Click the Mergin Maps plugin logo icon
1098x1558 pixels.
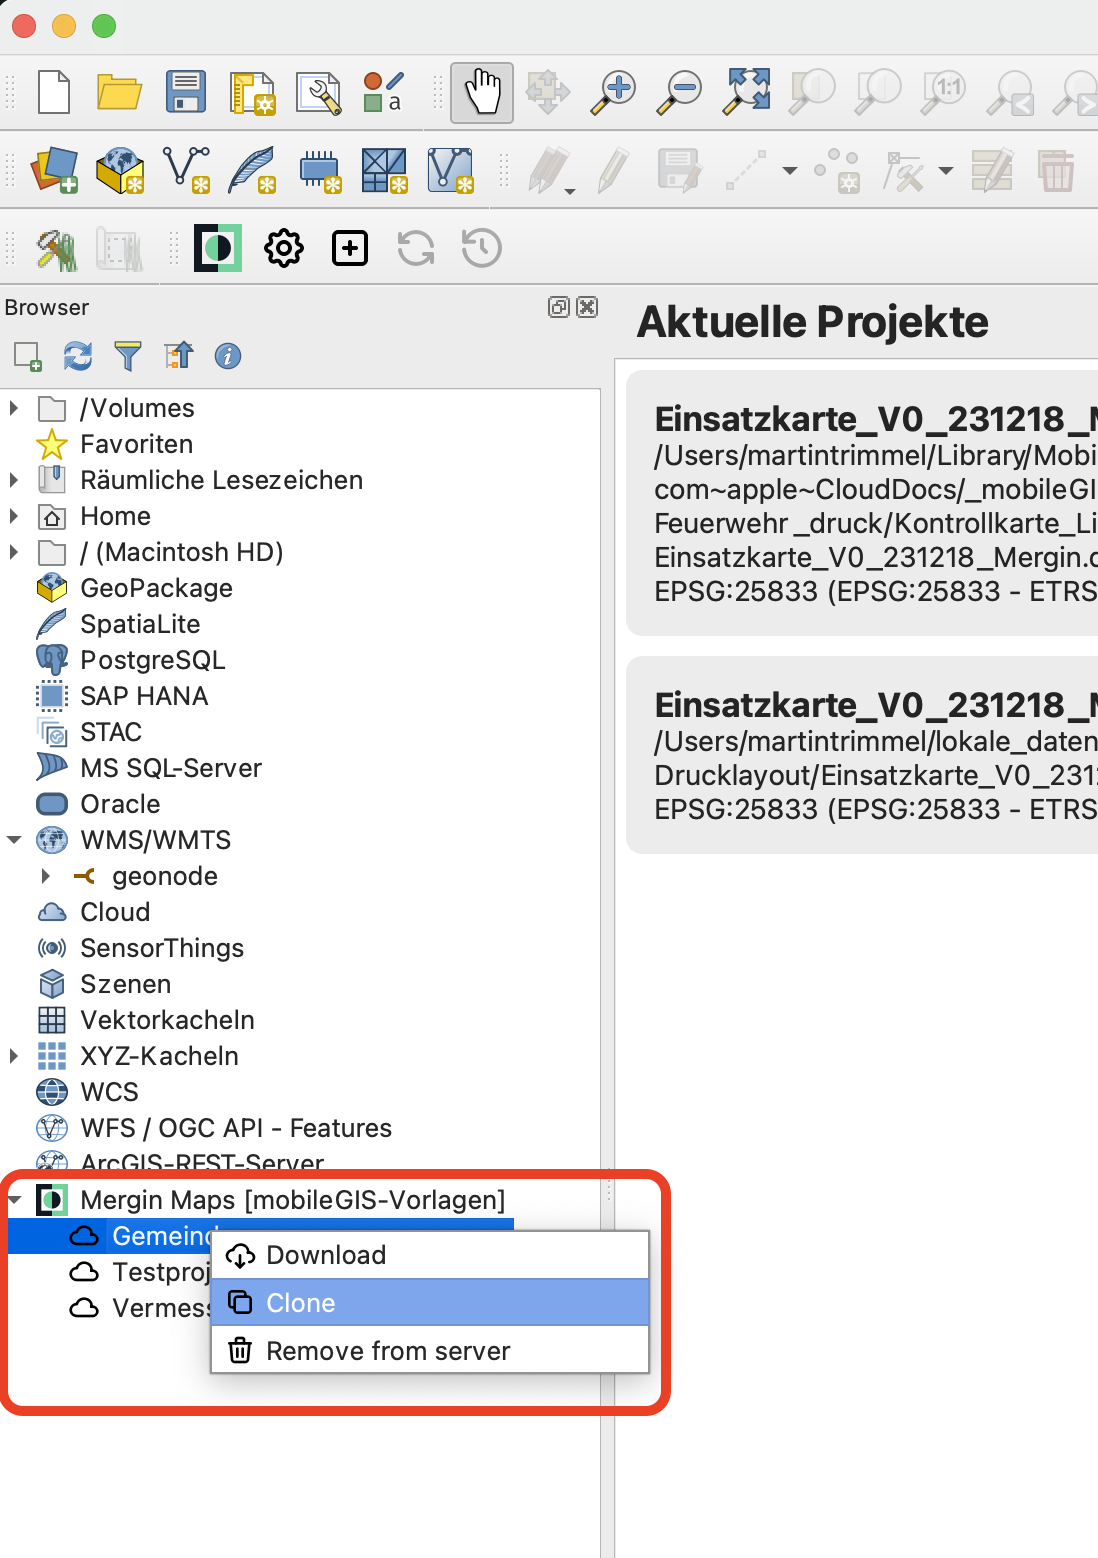[218, 248]
